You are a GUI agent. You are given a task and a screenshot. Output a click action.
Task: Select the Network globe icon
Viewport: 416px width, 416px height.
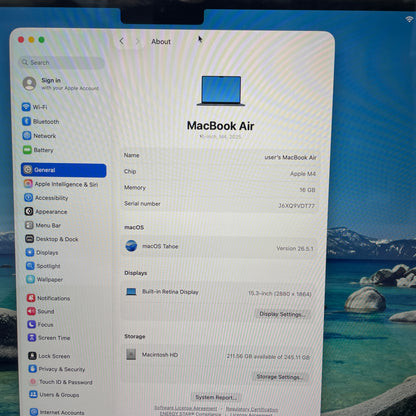(x=27, y=136)
